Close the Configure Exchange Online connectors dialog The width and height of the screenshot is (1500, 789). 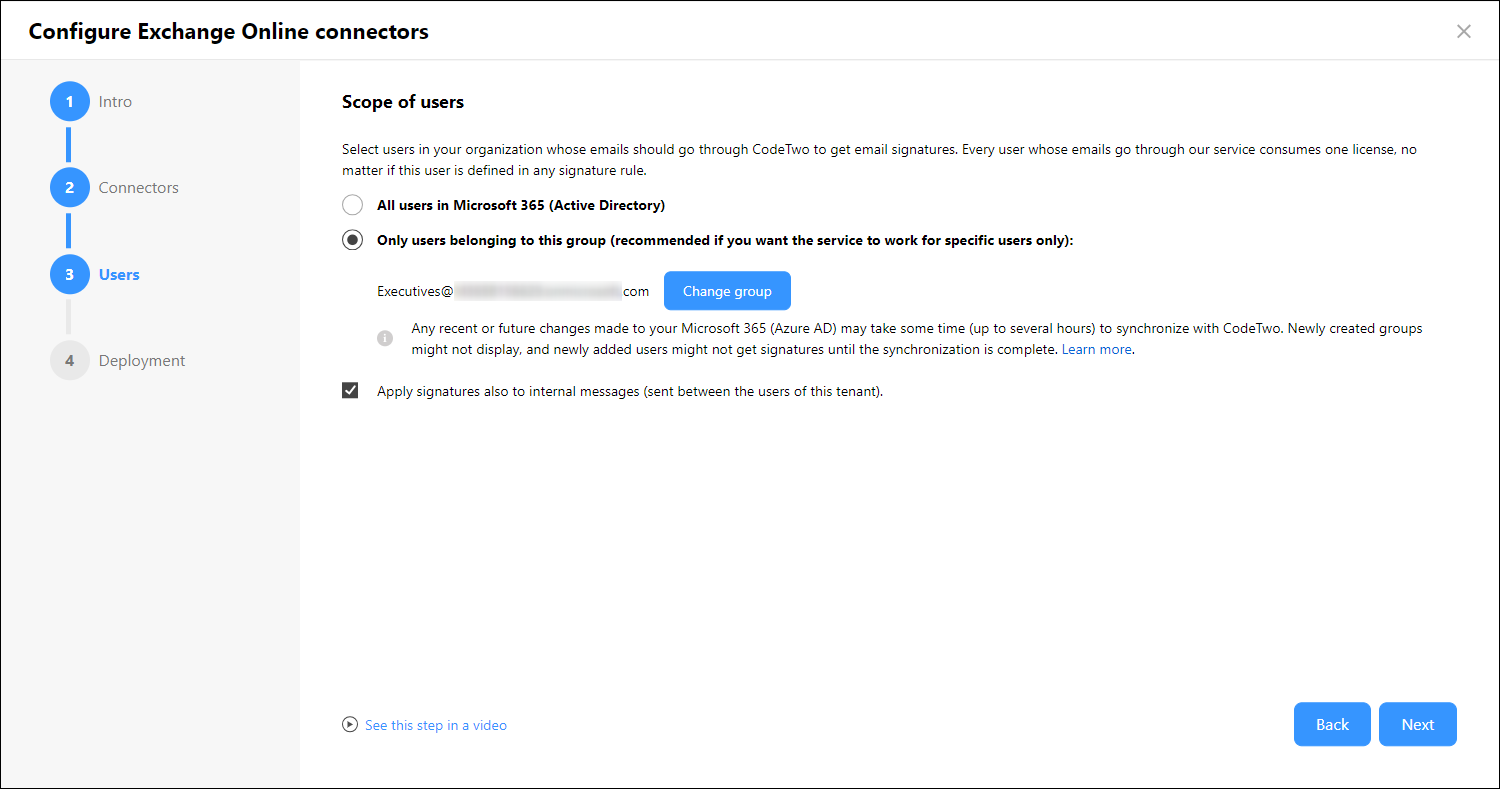pyautogui.click(x=1464, y=31)
